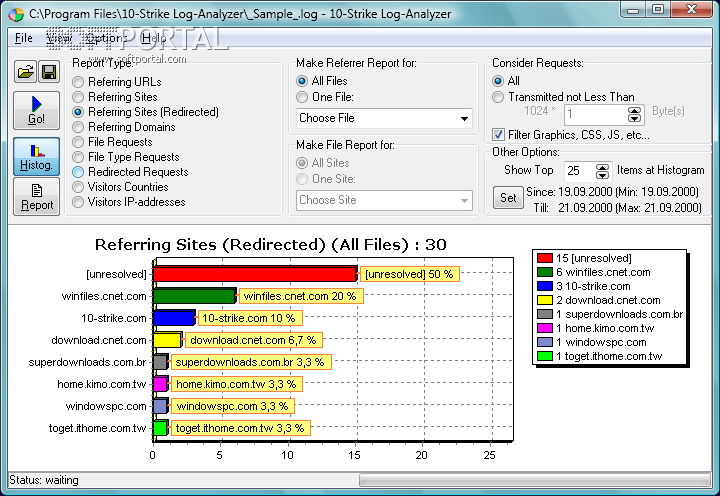Click the transmitted bytes input field
Screen dimensions: 720x496
tap(595, 114)
